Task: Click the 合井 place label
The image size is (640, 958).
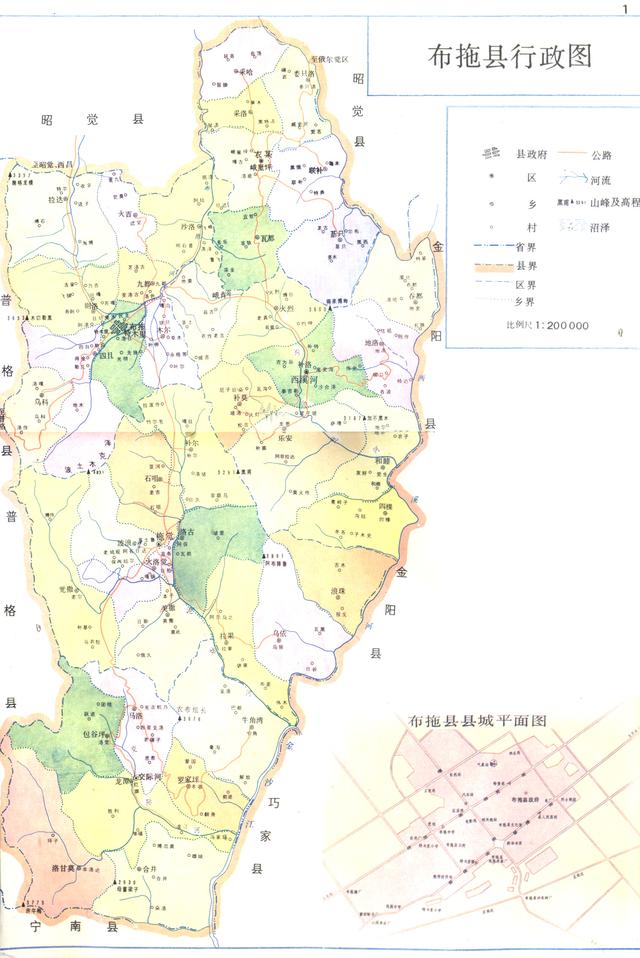Action: [x=150, y=868]
